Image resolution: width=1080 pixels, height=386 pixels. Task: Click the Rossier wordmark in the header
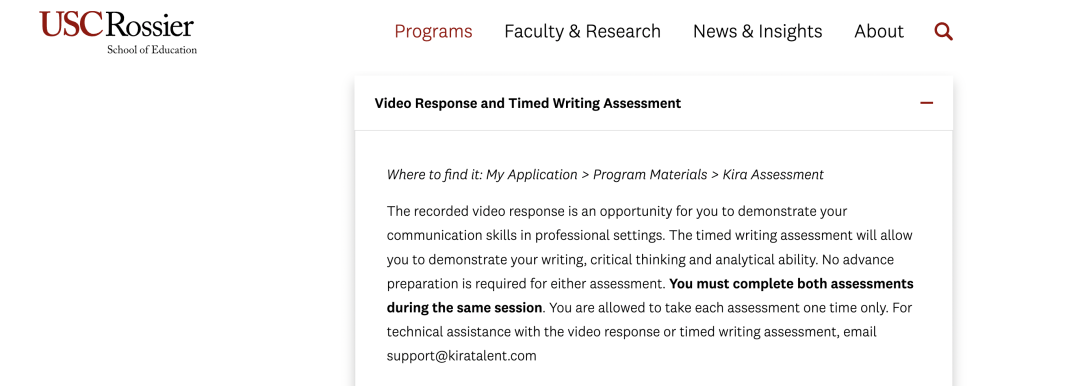pos(150,25)
